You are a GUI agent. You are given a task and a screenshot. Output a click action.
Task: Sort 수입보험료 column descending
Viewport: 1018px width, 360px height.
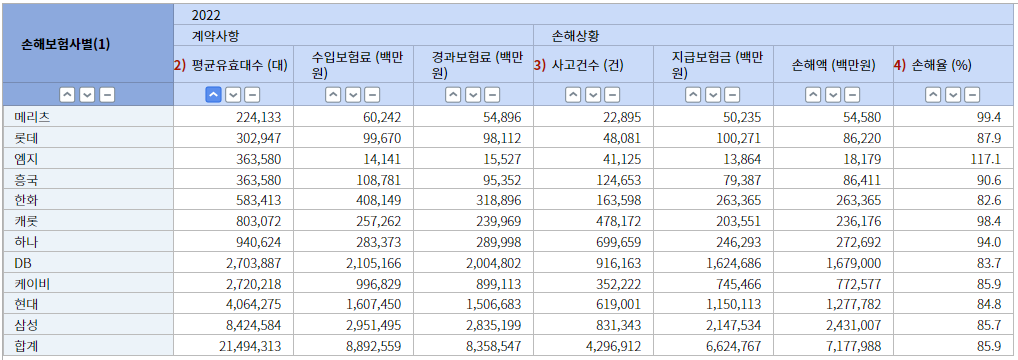tap(353, 95)
